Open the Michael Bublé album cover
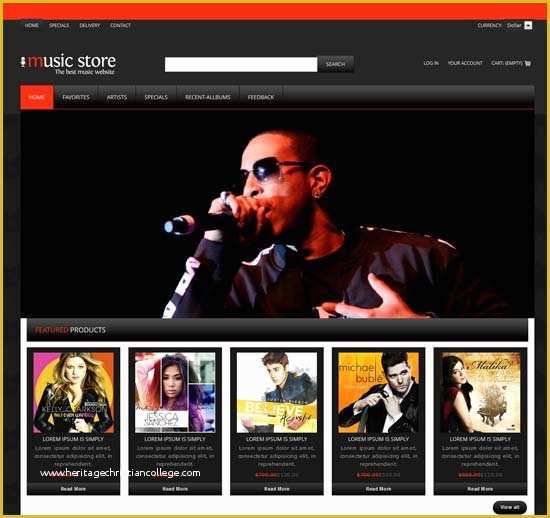This screenshot has width=550, height=518. coord(378,392)
